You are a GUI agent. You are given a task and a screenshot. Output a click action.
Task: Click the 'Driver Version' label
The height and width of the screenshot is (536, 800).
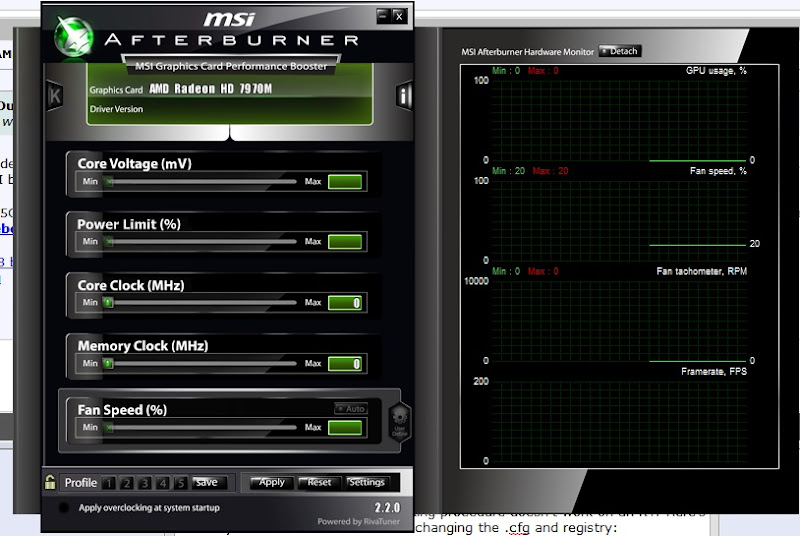pyautogui.click(x=116, y=109)
